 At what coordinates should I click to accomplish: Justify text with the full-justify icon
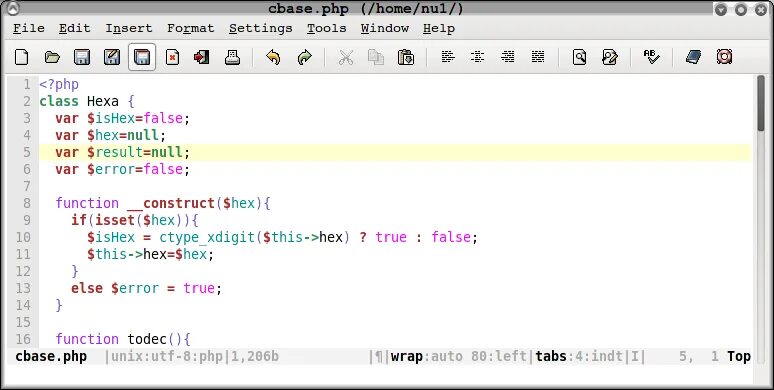point(538,57)
